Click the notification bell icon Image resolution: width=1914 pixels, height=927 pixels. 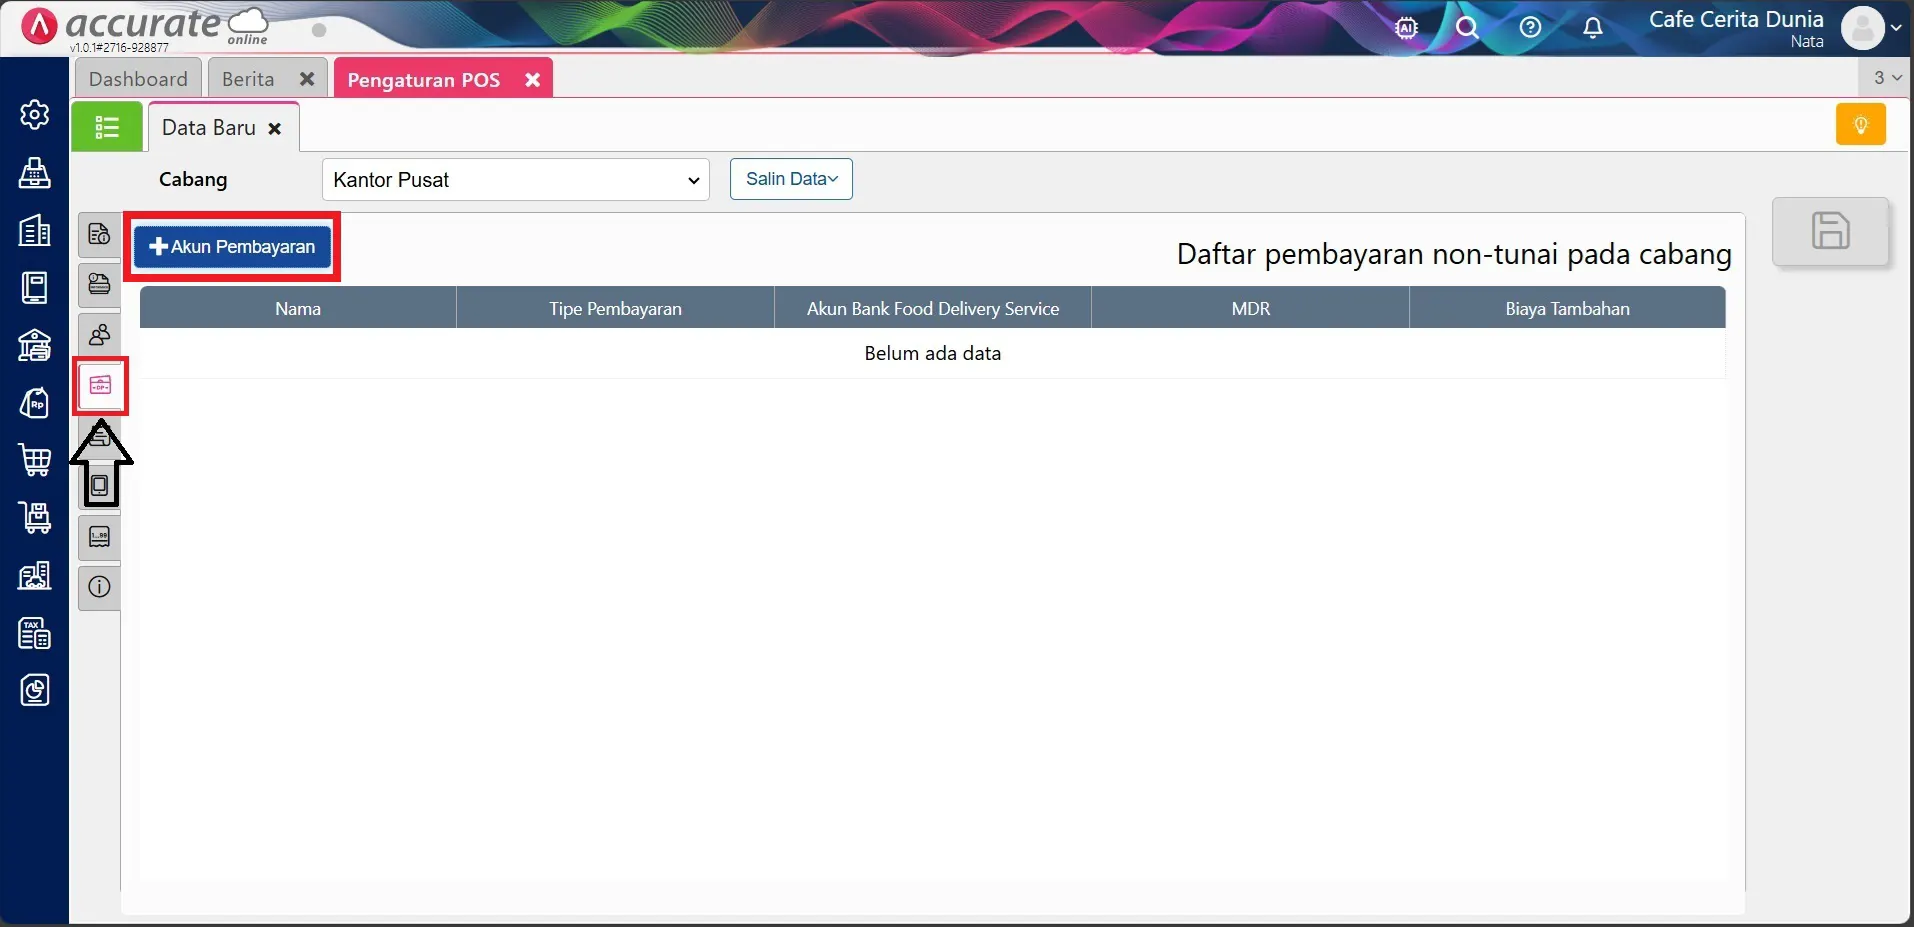[1593, 28]
